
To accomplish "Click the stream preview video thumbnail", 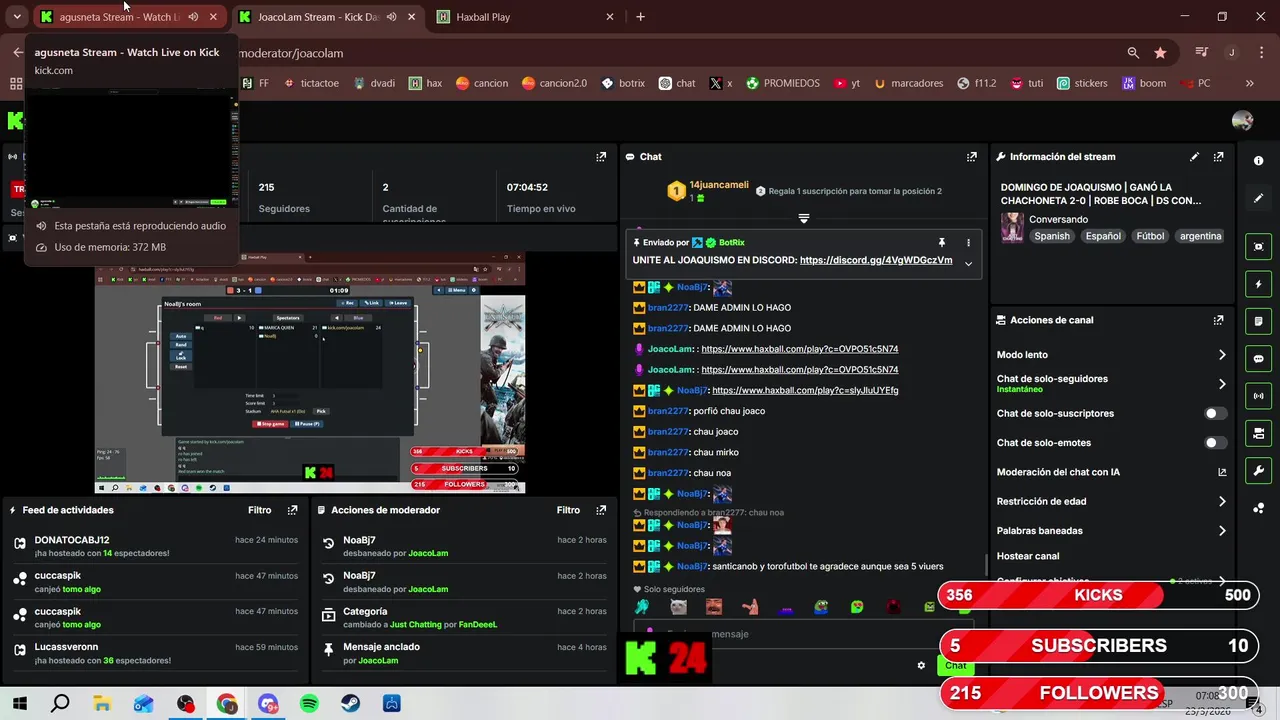I will point(310,373).
